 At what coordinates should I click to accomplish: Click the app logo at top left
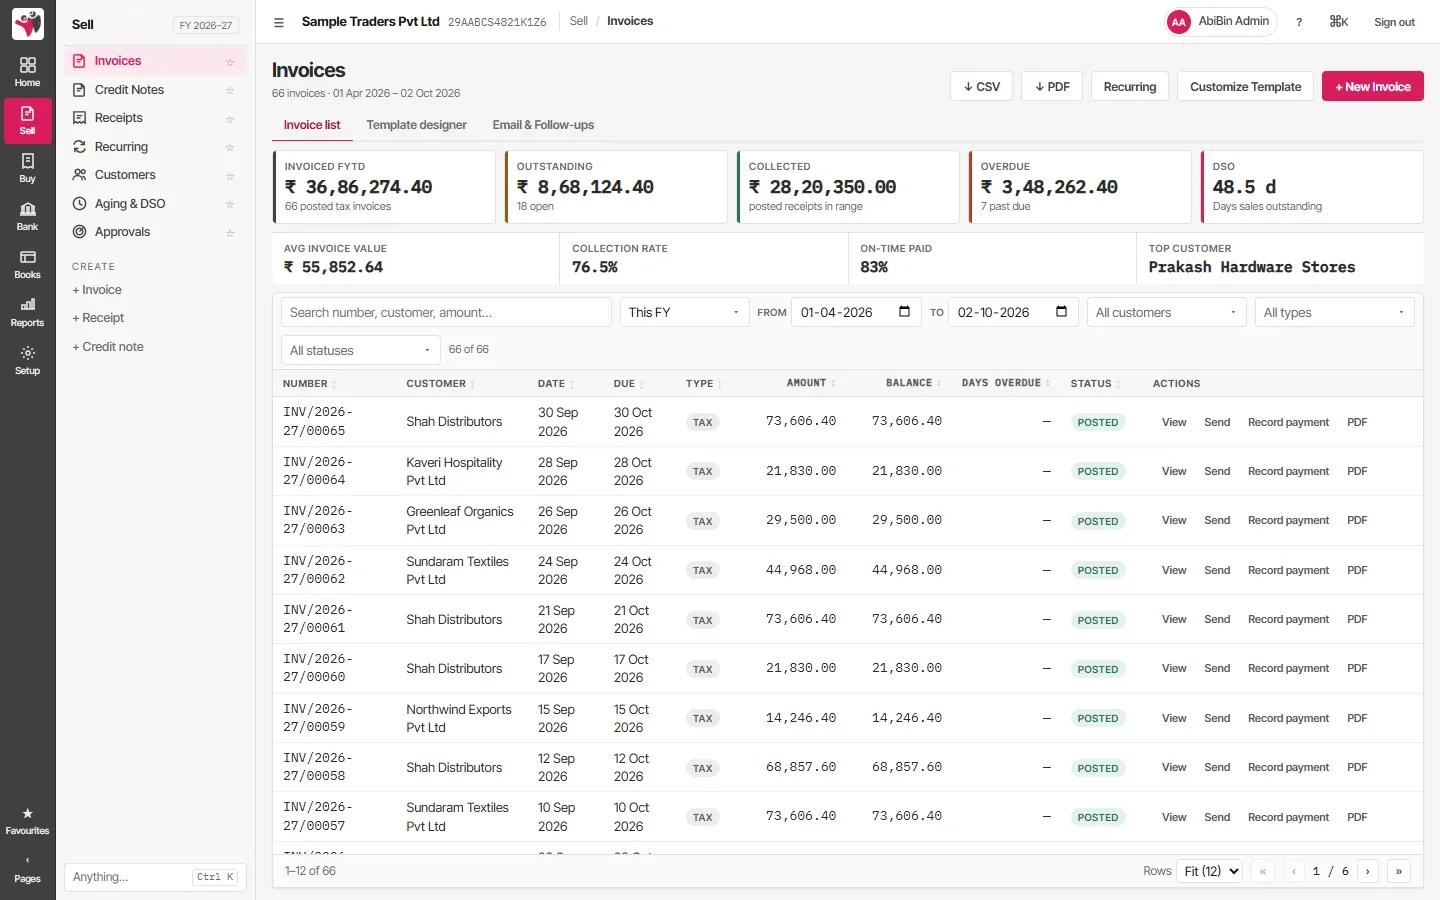click(x=27, y=23)
